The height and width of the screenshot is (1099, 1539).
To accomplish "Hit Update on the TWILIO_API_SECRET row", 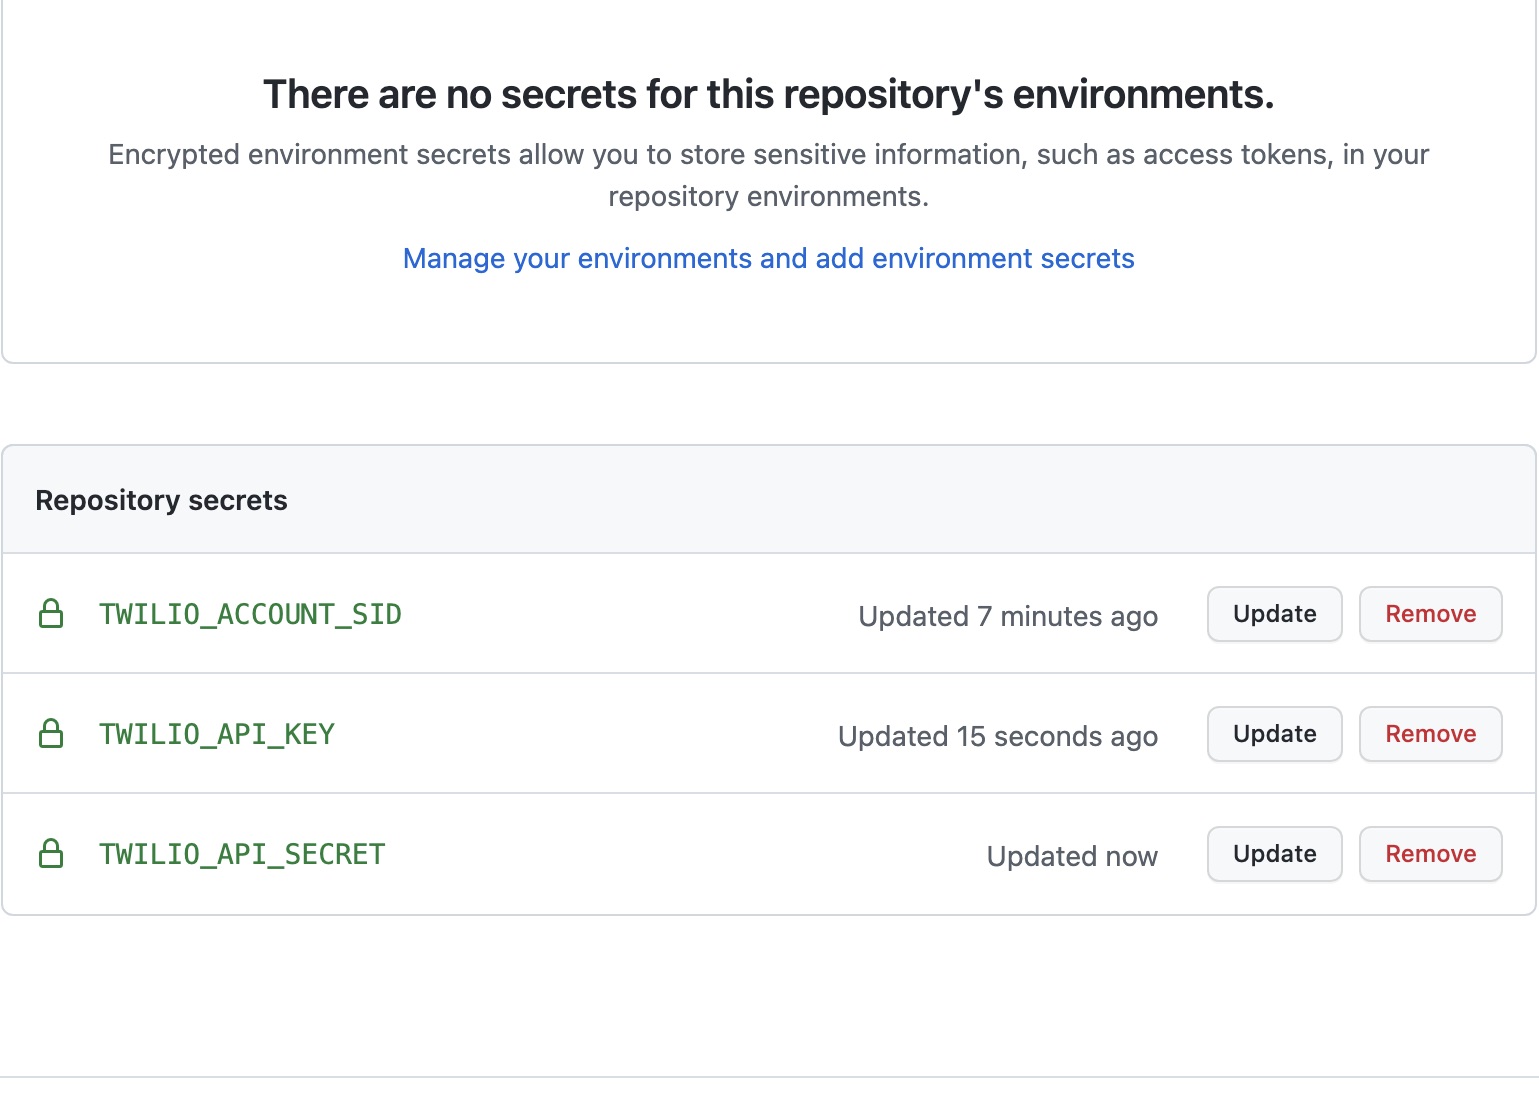I will click(1274, 854).
